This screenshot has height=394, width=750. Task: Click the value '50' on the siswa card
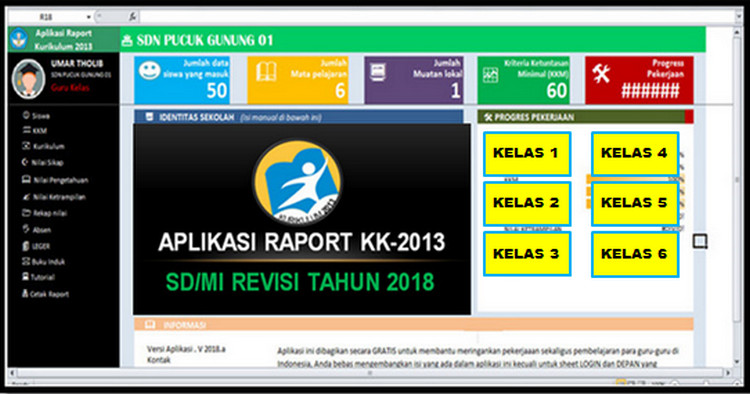(x=217, y=90)
